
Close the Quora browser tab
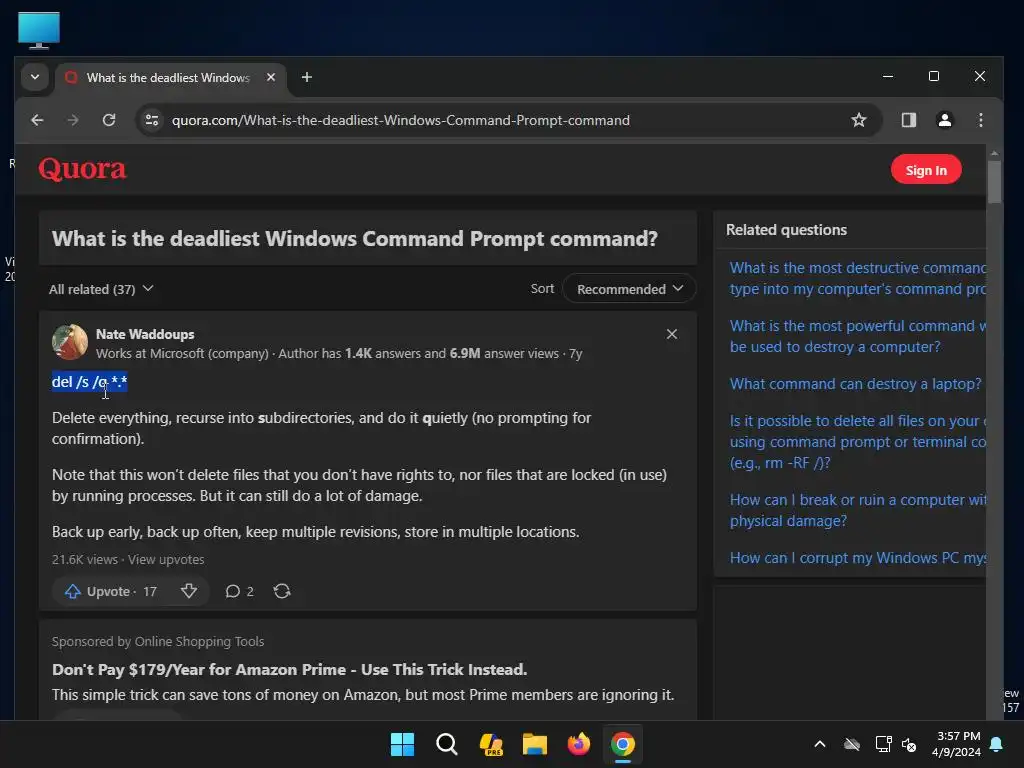coord(271,77)
